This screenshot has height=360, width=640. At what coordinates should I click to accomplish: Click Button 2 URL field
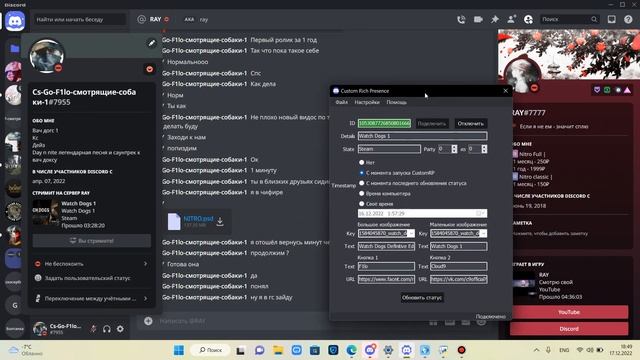pyautogui.click(x=458, y=279)
